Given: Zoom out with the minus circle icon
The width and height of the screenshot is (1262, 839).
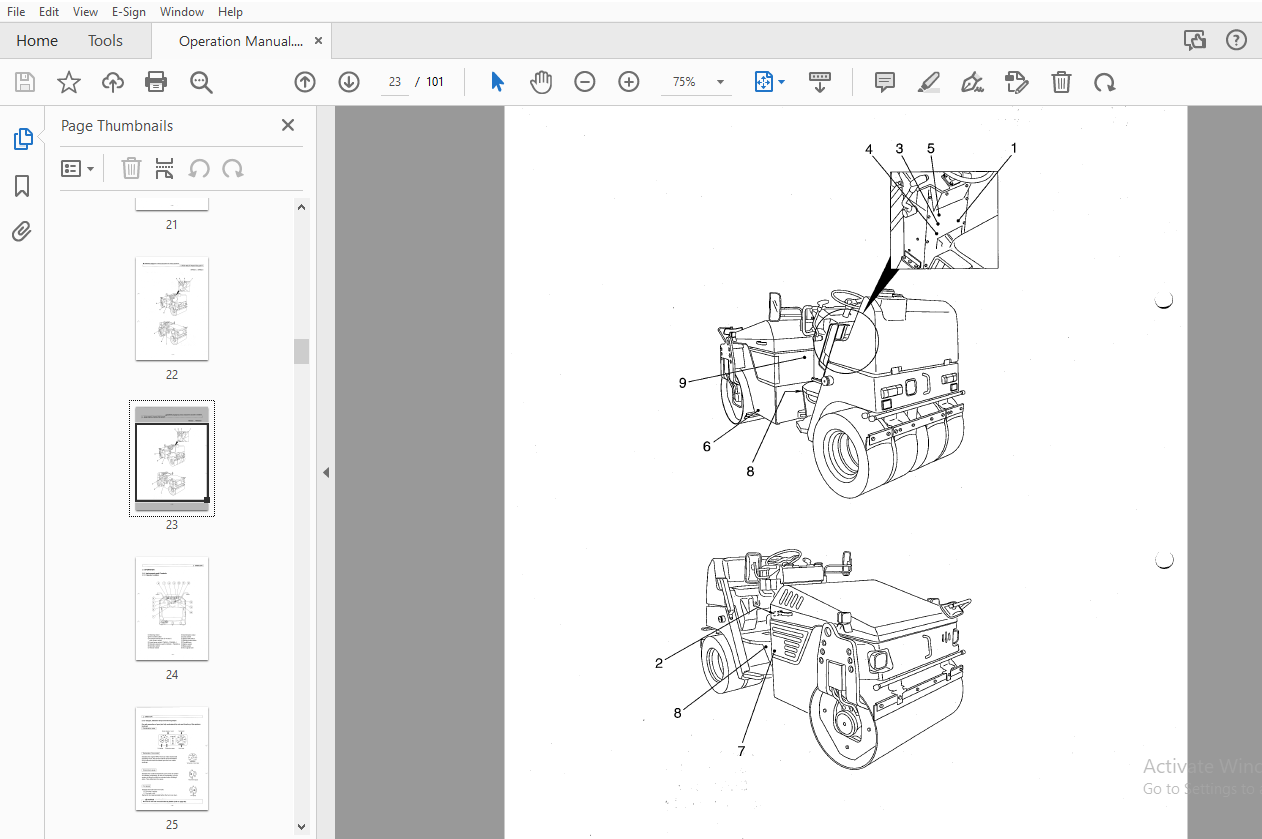Looking at the screenshot, I should tap(585, 82).
